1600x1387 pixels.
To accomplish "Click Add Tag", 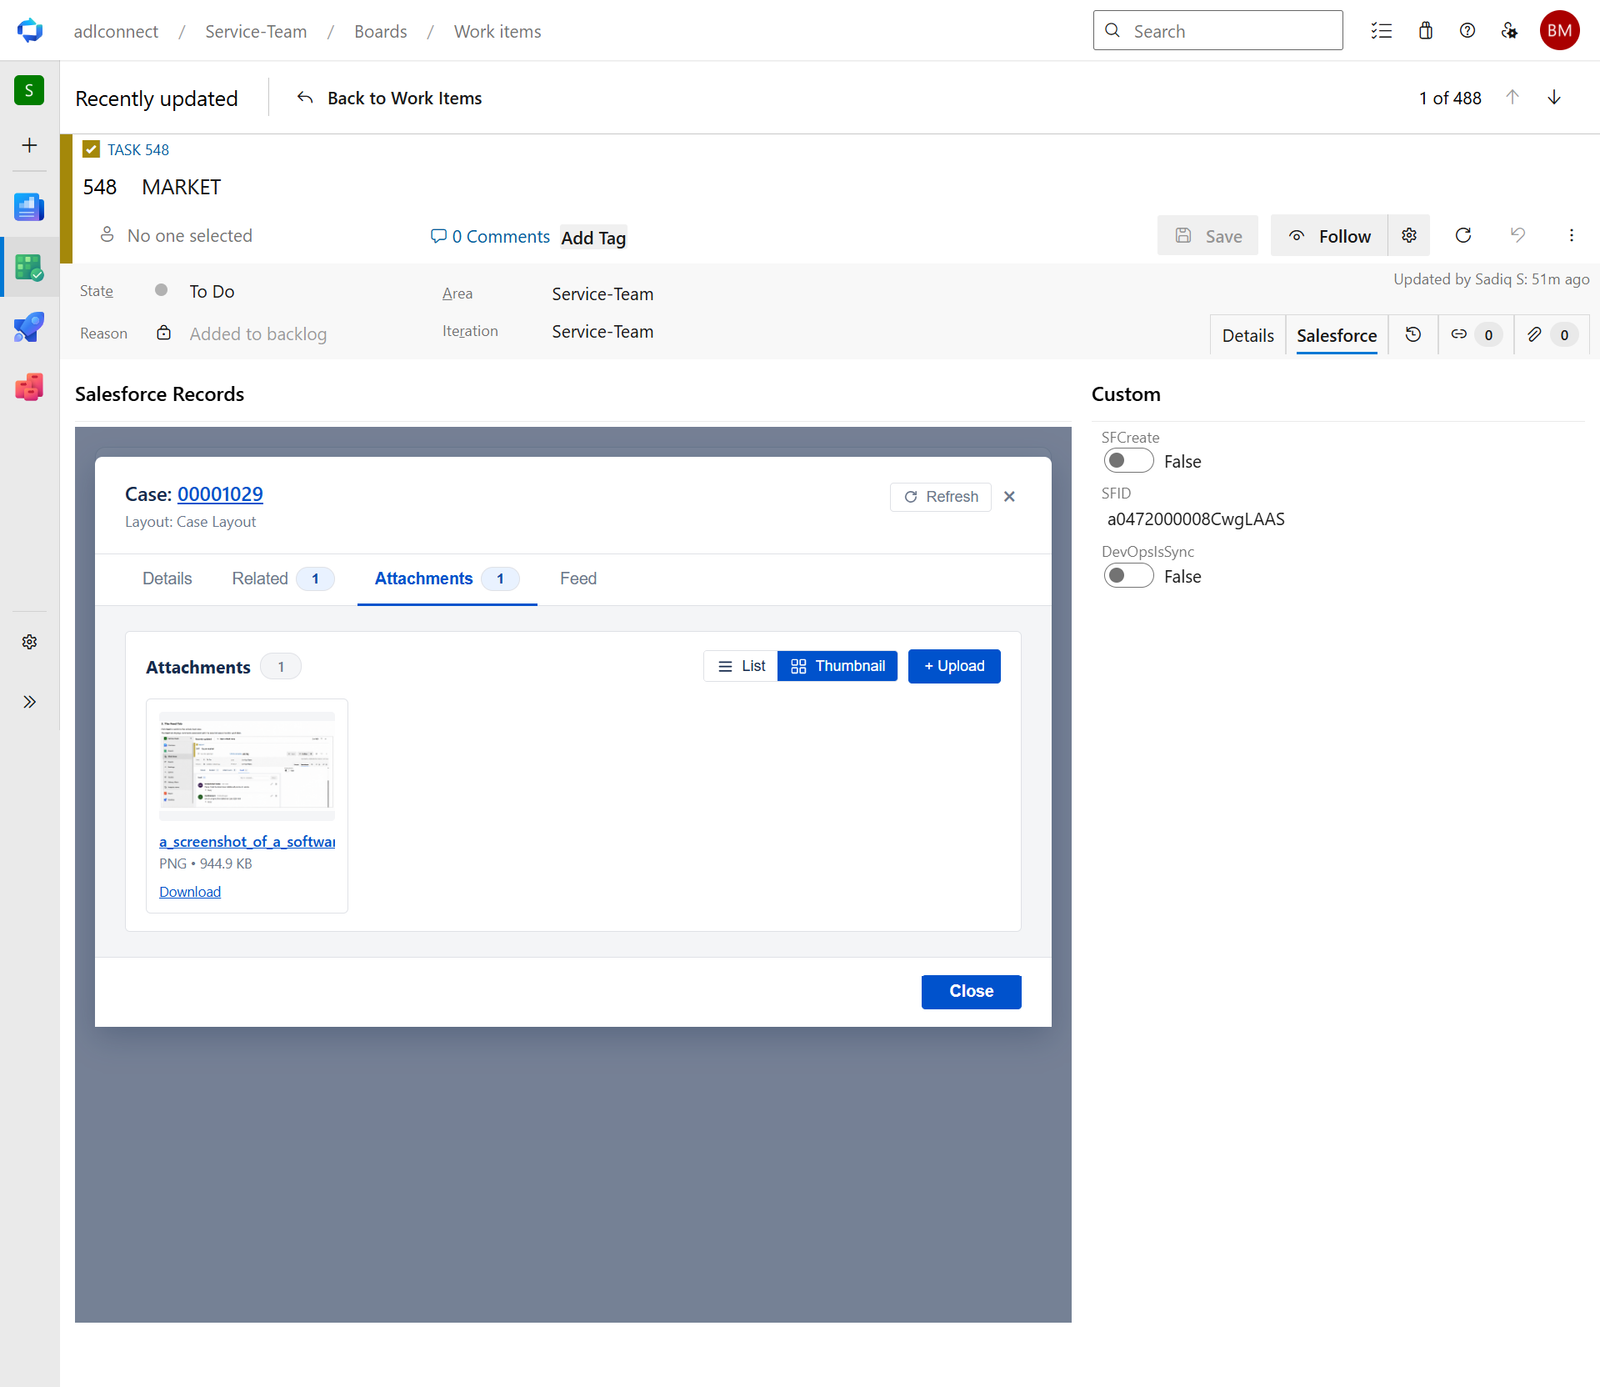I will point(593,238).
